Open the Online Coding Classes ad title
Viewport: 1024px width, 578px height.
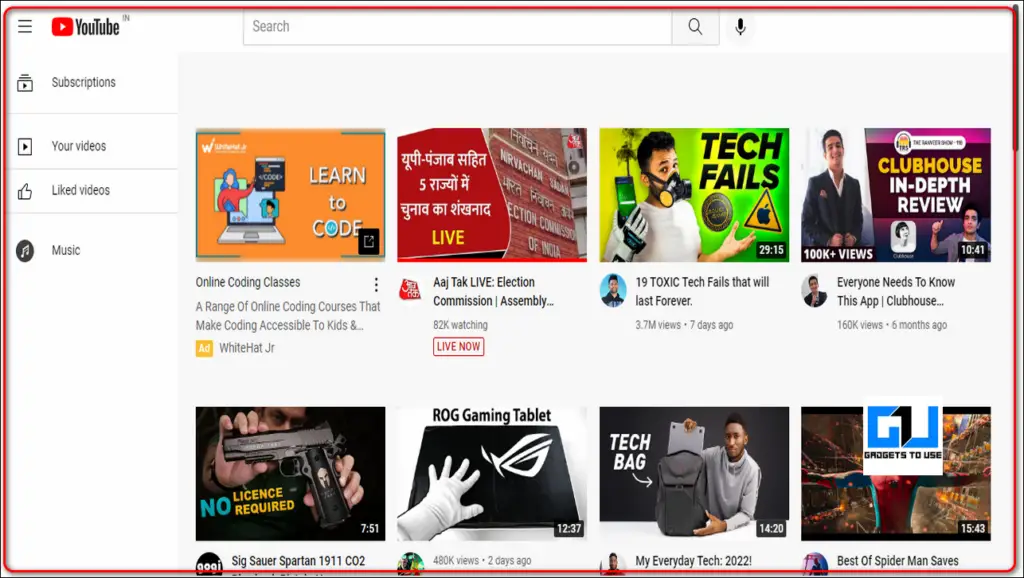(248, 282)
